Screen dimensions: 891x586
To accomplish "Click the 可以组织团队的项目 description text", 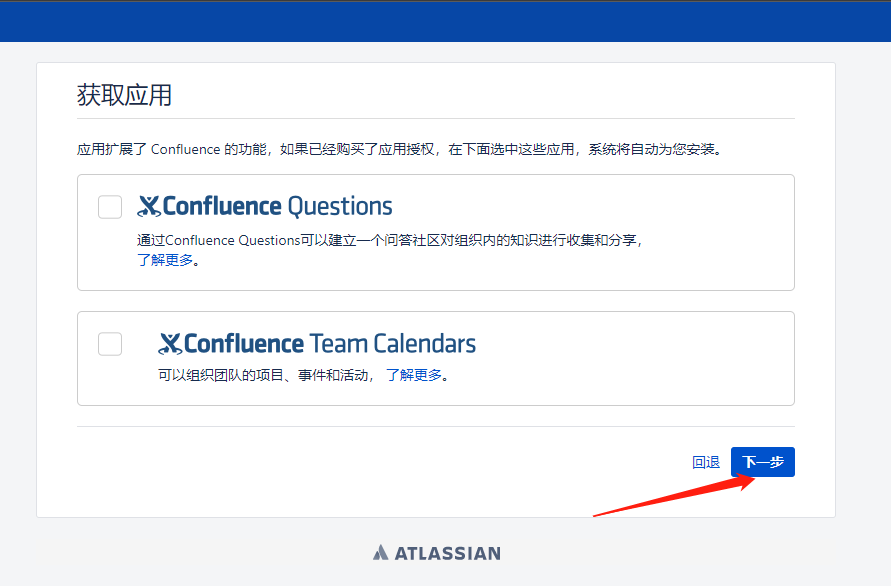I will (x=265, y=376).
